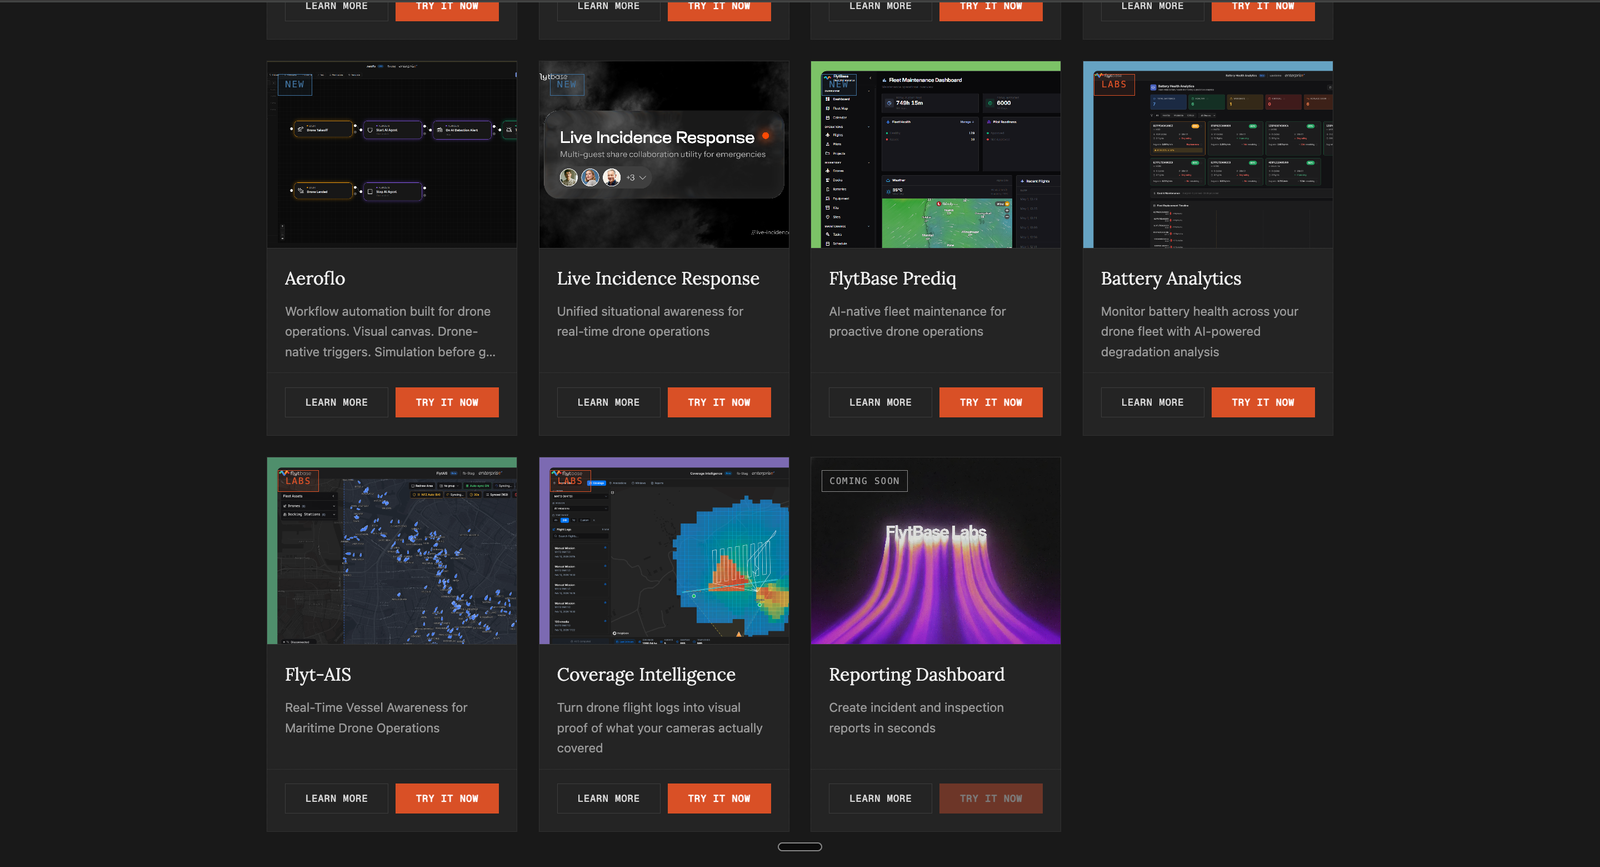Select the FlytBase Prediq card title
Image resolution: width=1600 pixels, height=867 pixels.
(893, 279)
